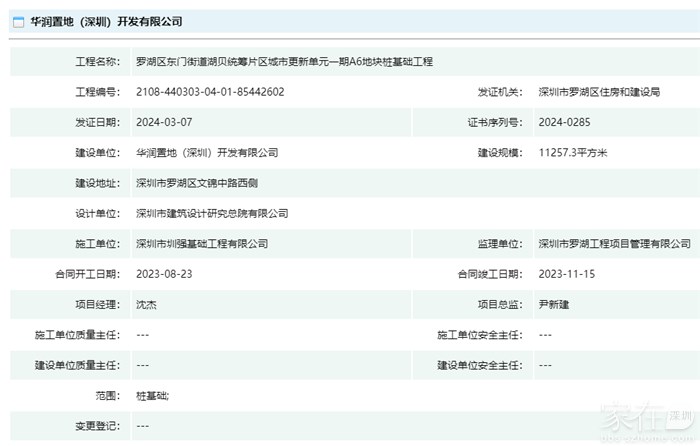Click the 工程名称 field label
The image size is (700, 446).
[x=98, y=62]
